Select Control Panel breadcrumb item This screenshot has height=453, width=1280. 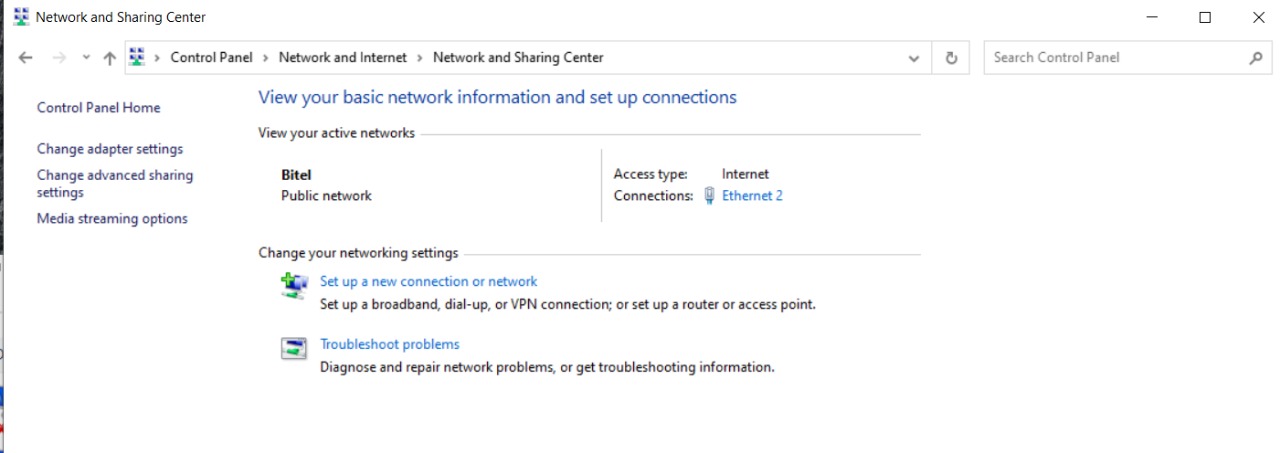pyautogui.click(x=211, y=58)
